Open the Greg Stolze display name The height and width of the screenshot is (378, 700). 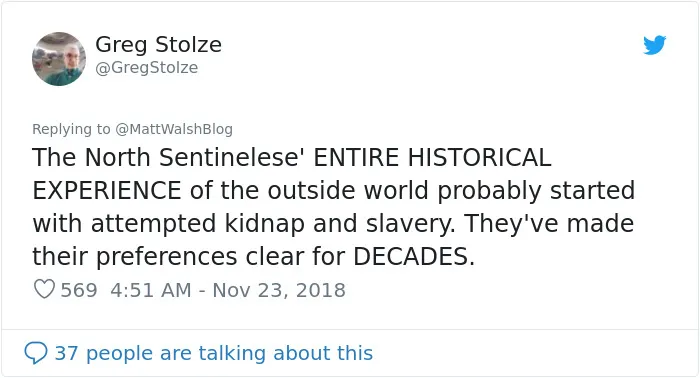158,45
